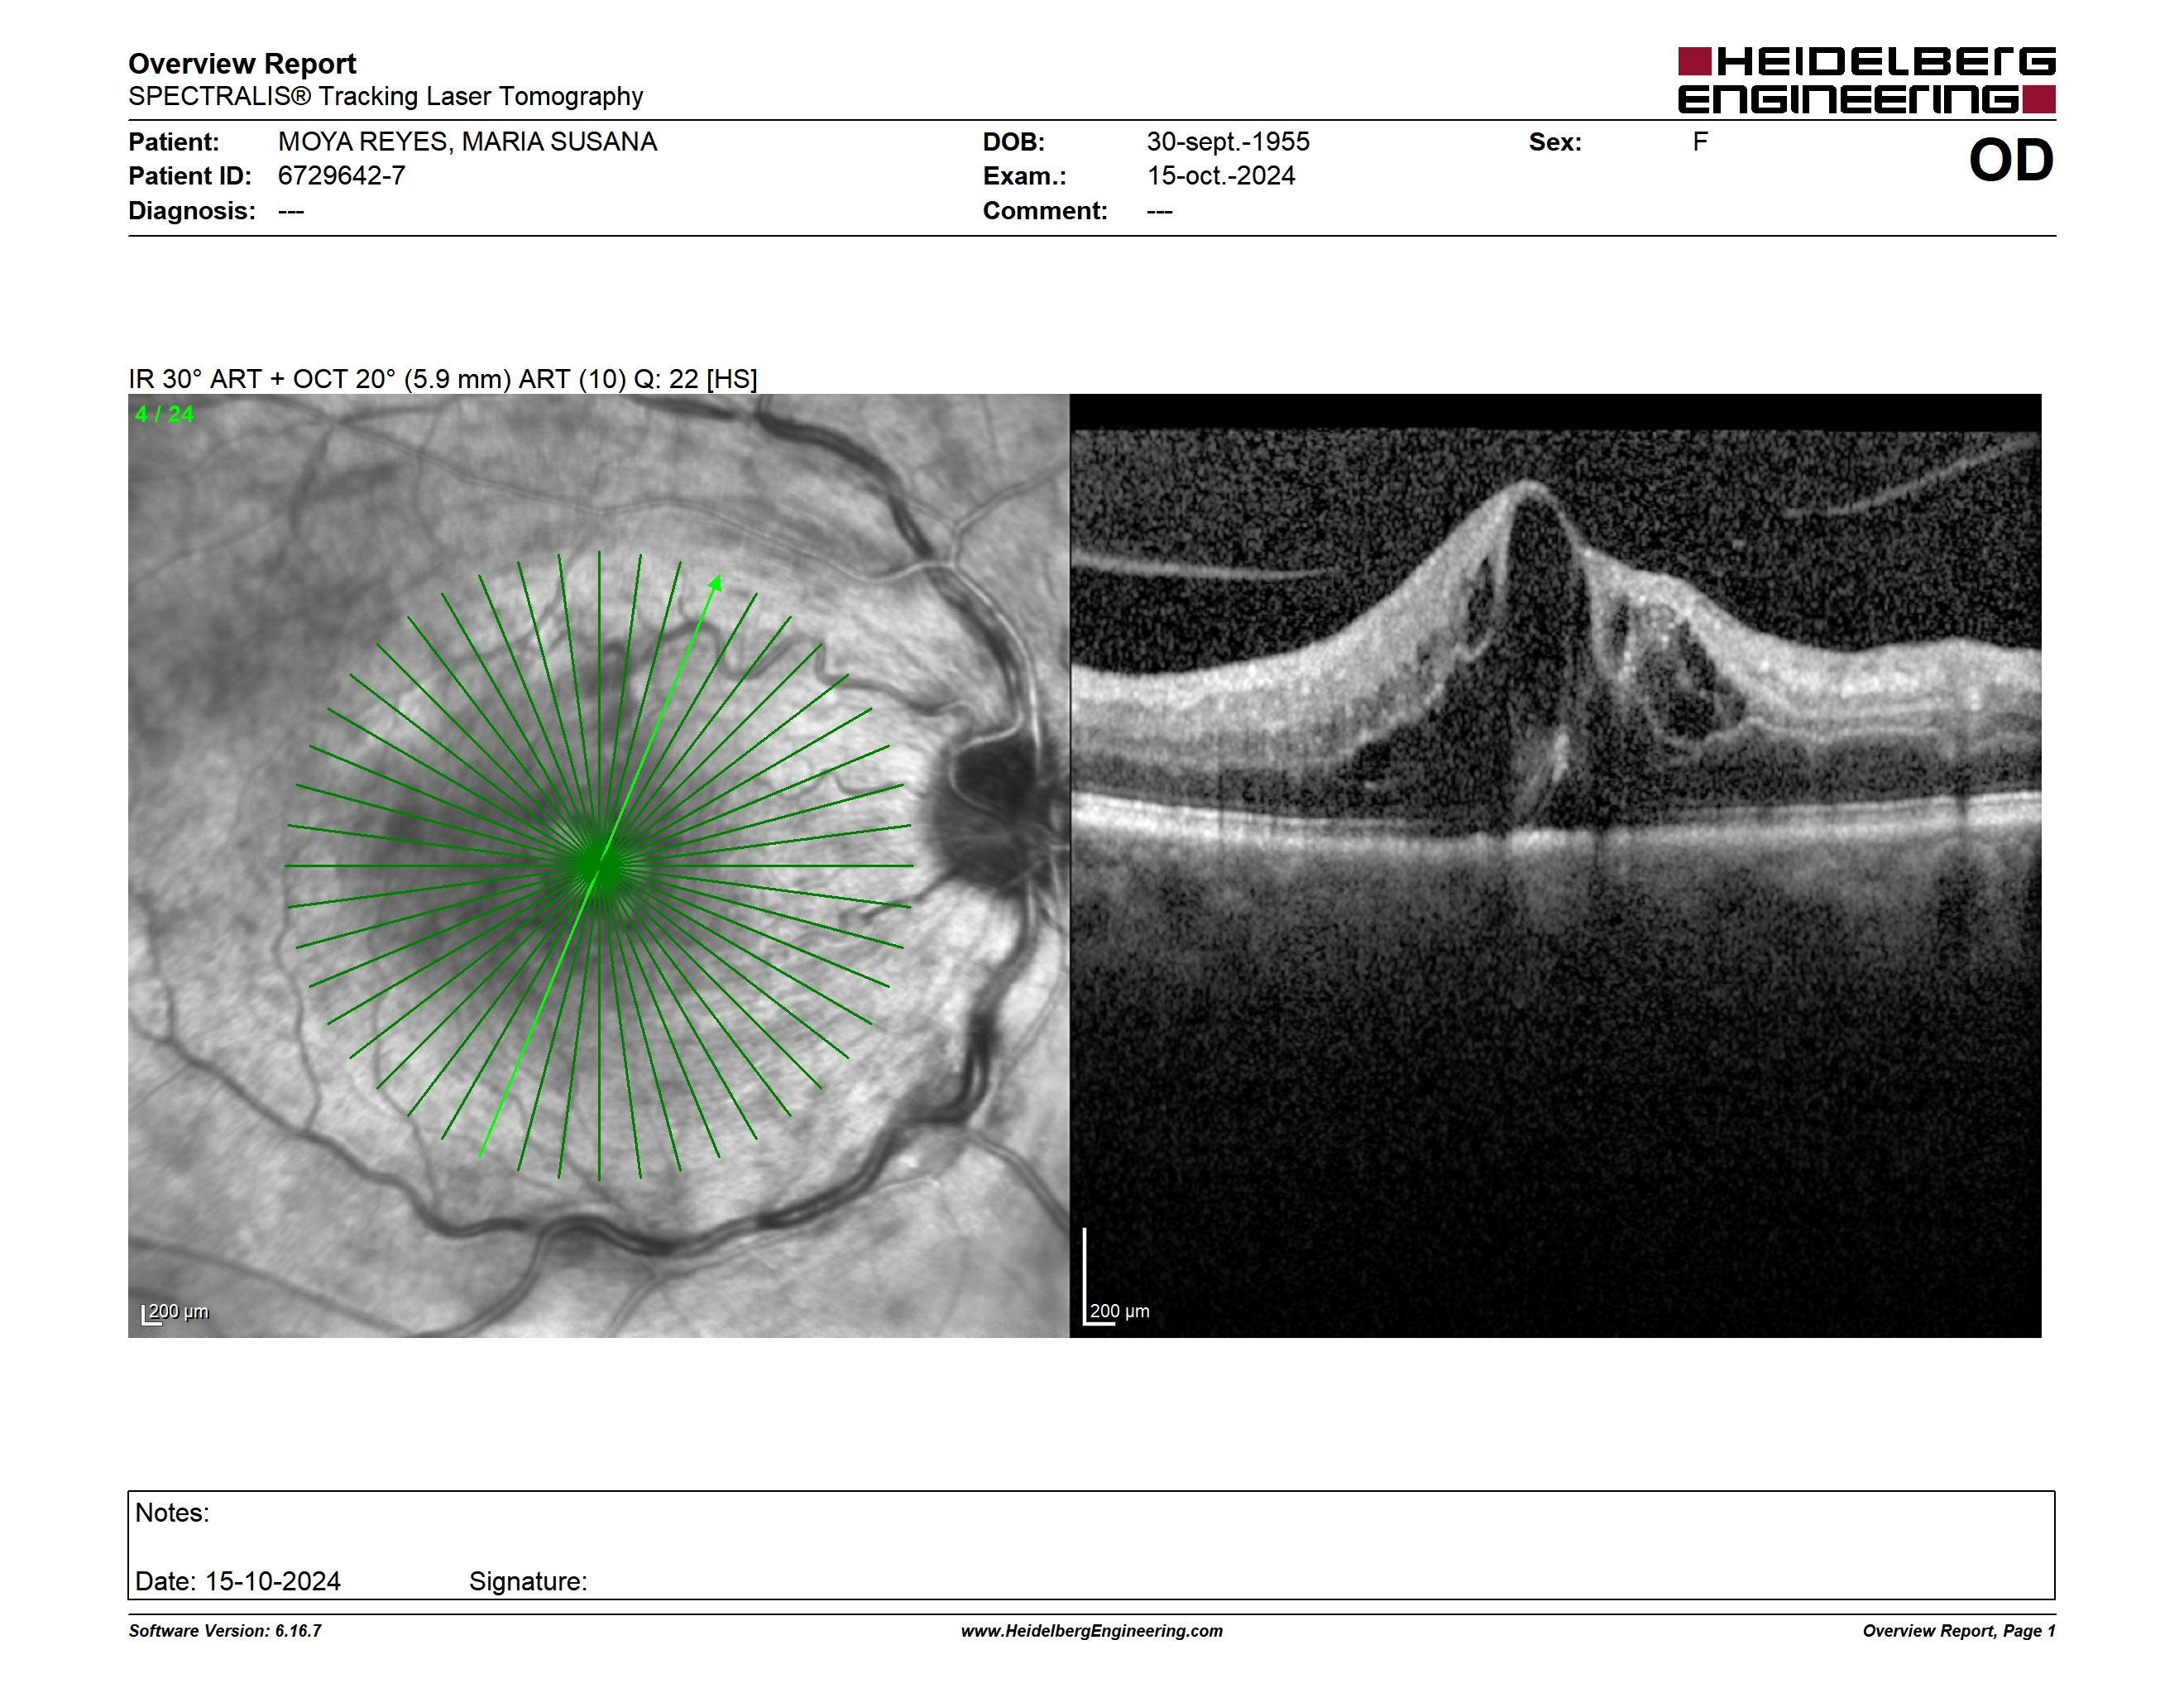Select the SPECTRALIS Tracking Laser Tomography subtitle
Viewport: 2184px width, 1688px height.
point(385,96)
